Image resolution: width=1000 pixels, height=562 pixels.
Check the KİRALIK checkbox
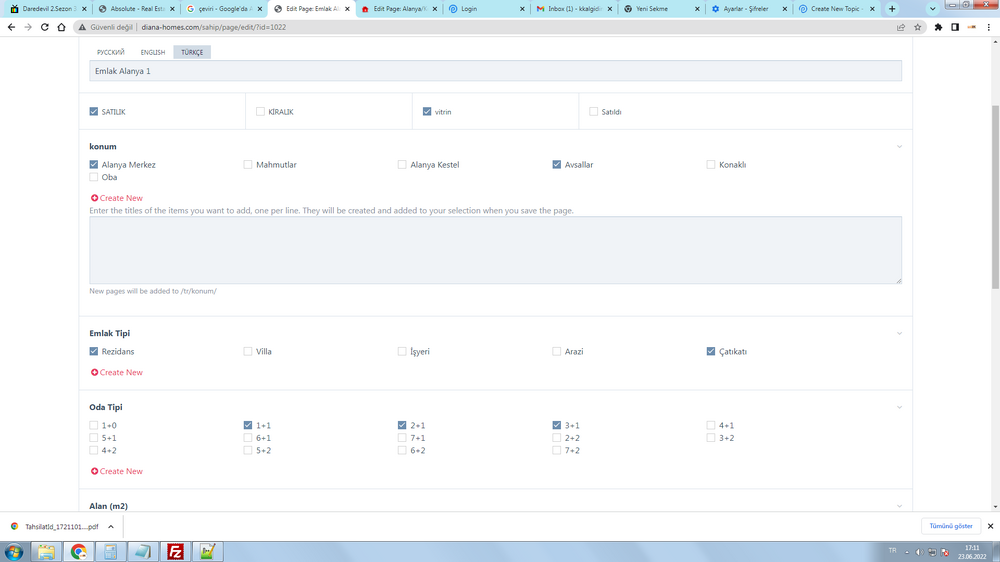[x=260, y=112]
